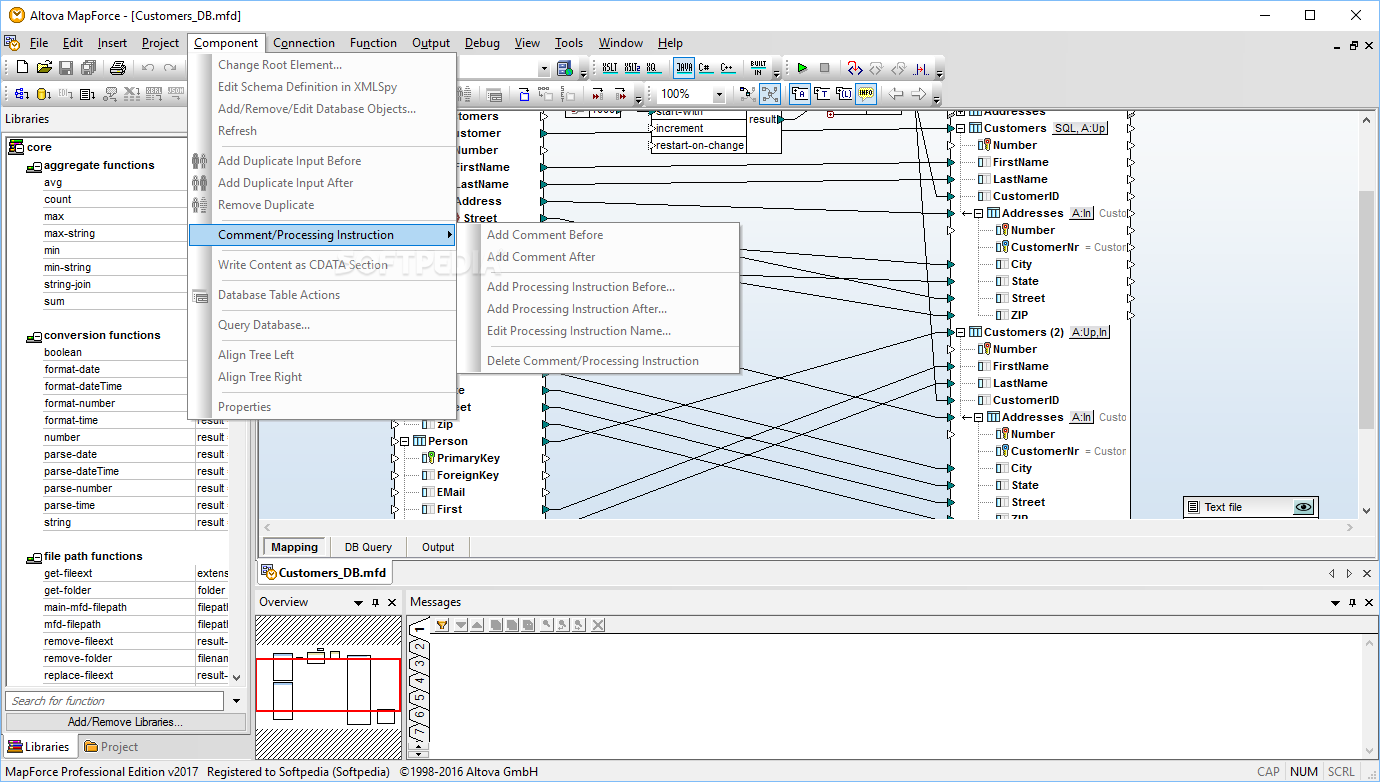Collapse Customers (2) table node

coord(961,332)
